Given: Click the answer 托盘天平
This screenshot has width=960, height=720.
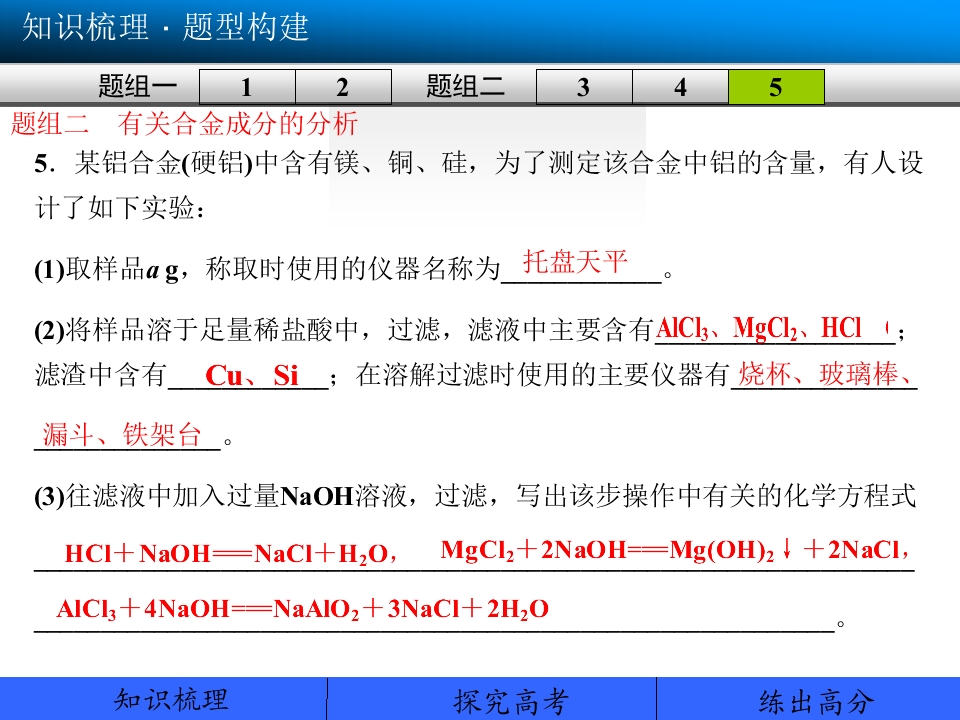Looking at the screenshot, I should click(575, 262).
